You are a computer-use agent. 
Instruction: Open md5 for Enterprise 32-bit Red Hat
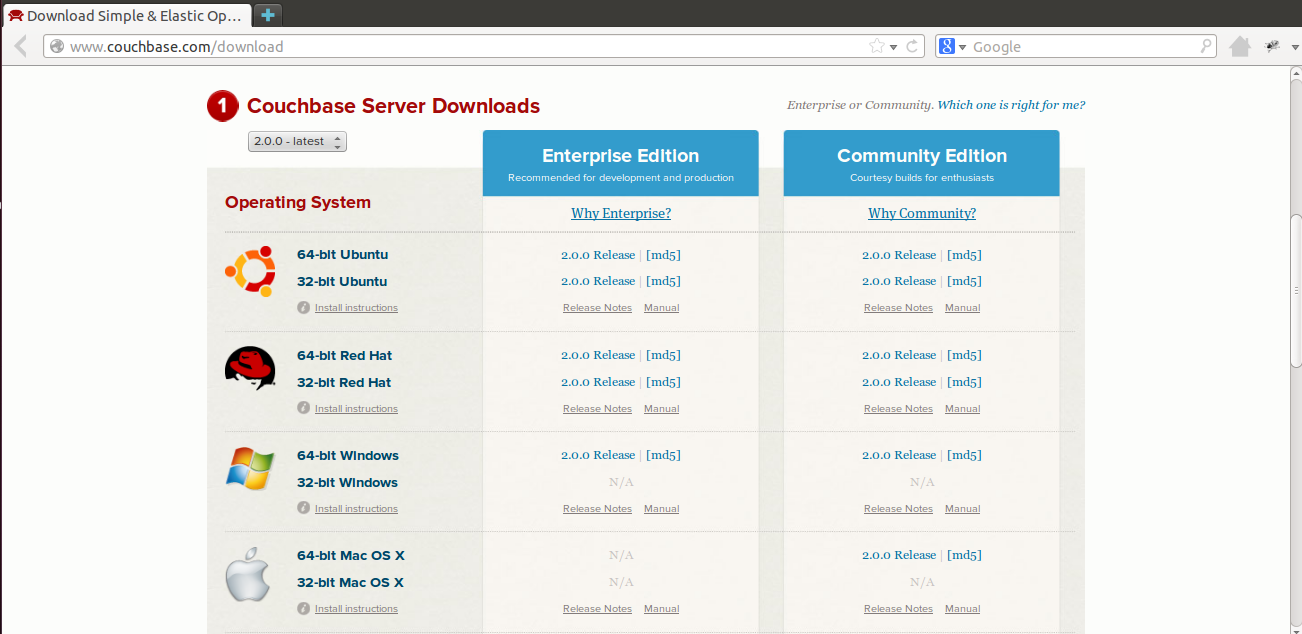(x=663, y=382)
